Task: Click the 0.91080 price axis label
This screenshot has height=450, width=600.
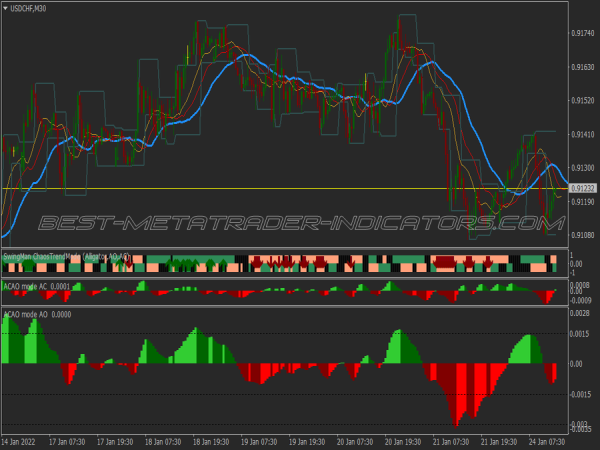Action: (583, 235)
